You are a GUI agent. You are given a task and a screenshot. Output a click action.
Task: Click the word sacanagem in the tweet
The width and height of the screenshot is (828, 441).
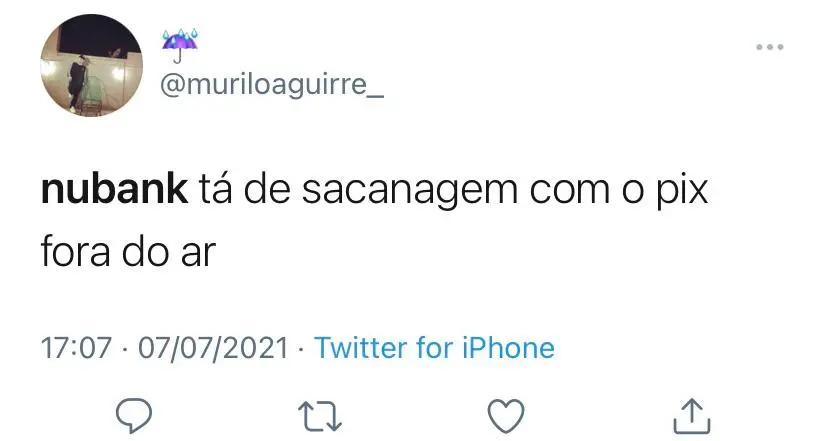407,191
